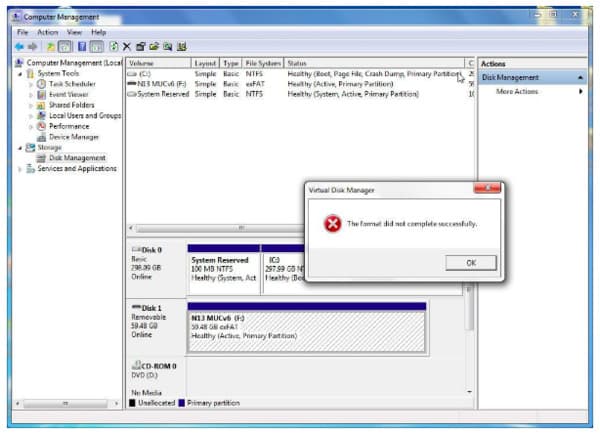Click the Computer Management (Local) root node
600x434 pixels.
[73, 63]
